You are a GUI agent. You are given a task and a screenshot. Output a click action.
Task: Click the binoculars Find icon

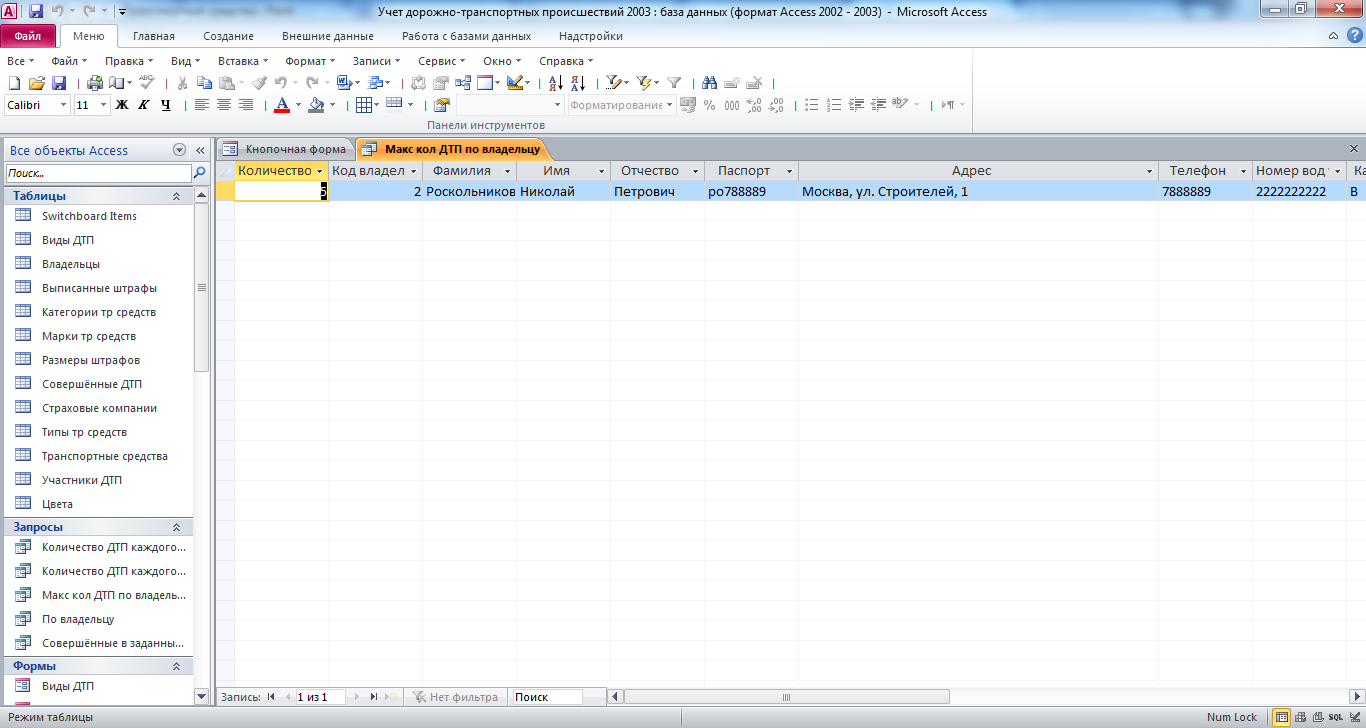click(x=710, y=83)
